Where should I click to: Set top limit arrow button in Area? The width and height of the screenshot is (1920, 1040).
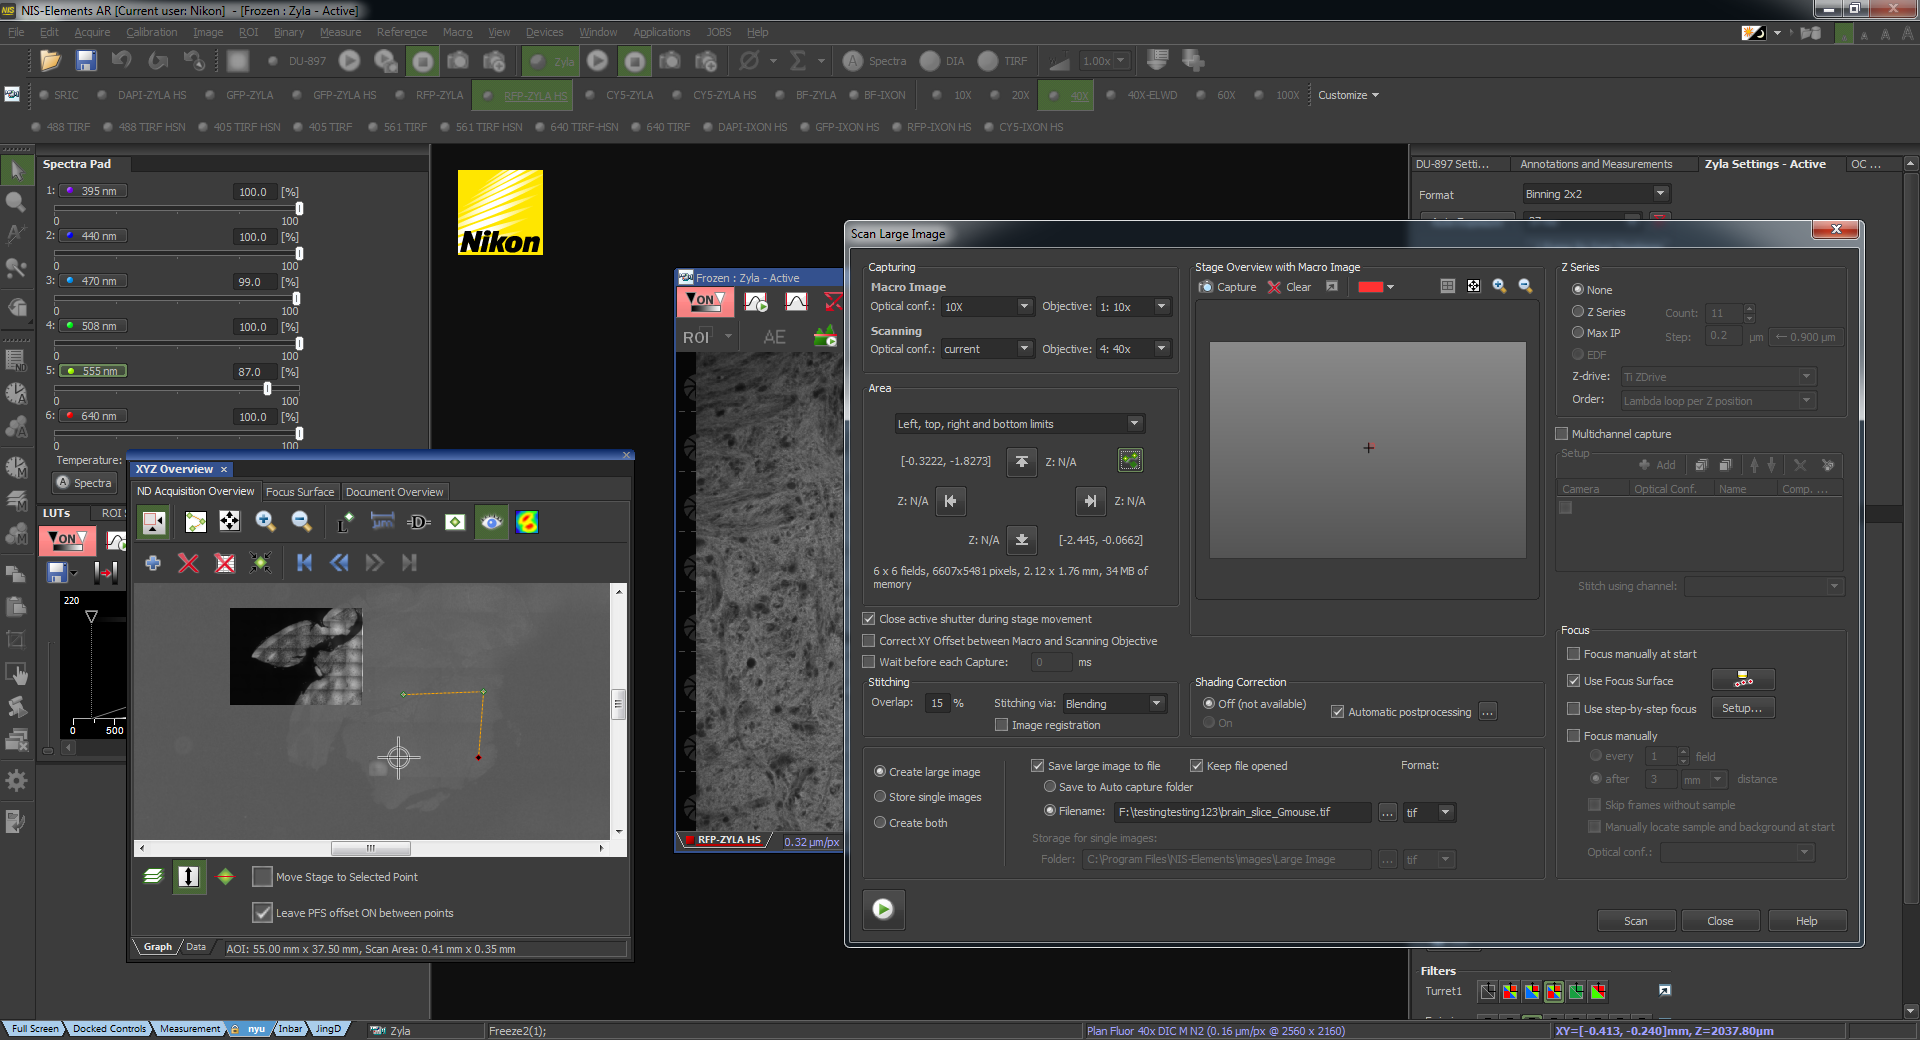pyautogui.click(x=1021, y=461)
